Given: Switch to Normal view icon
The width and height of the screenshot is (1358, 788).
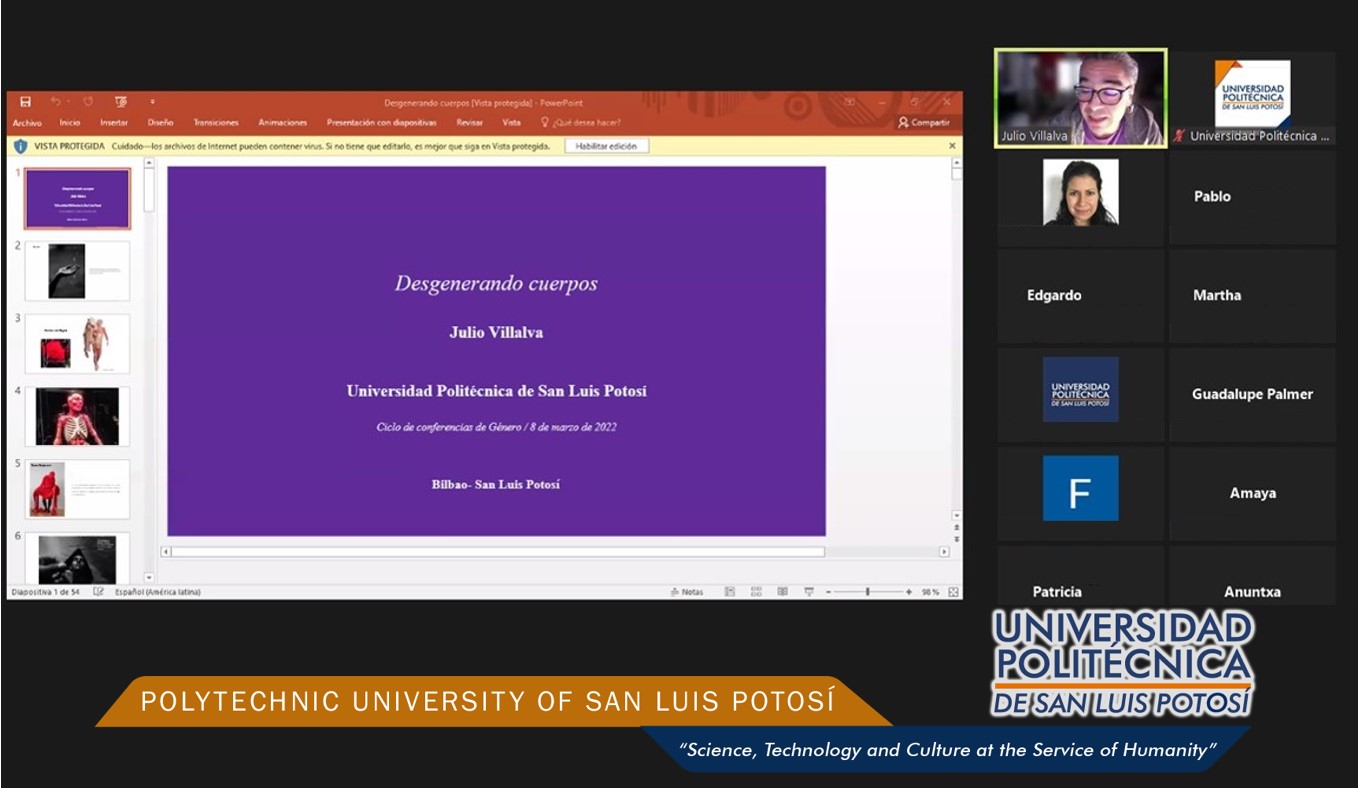Looking at the screenshot, I should click(x=730, y=592).
